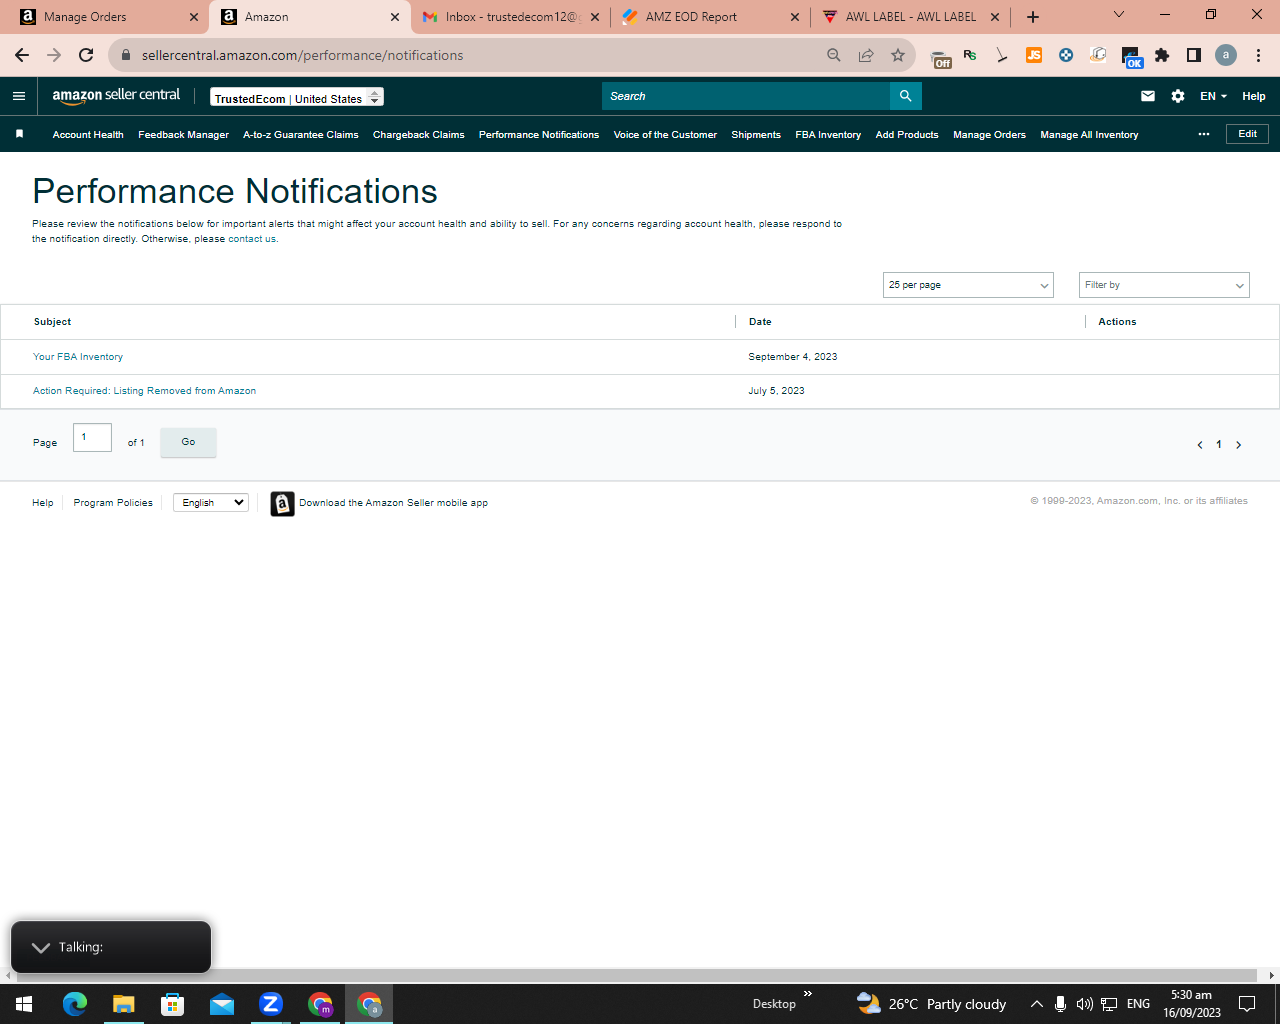The height and width of the screenshot is (1024, 1280).
Task: Click the browser back arrow
Action: 22,55
